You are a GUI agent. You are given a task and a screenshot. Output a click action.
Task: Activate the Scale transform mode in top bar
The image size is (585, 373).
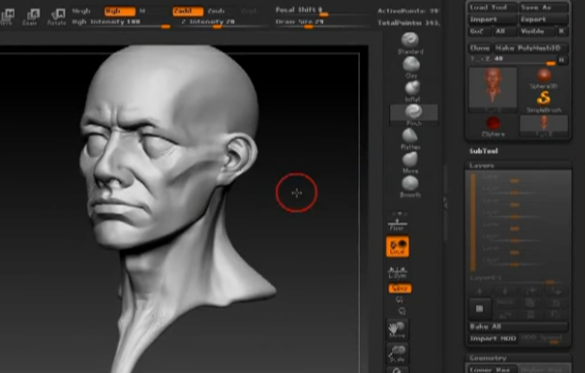click(30, 17)
